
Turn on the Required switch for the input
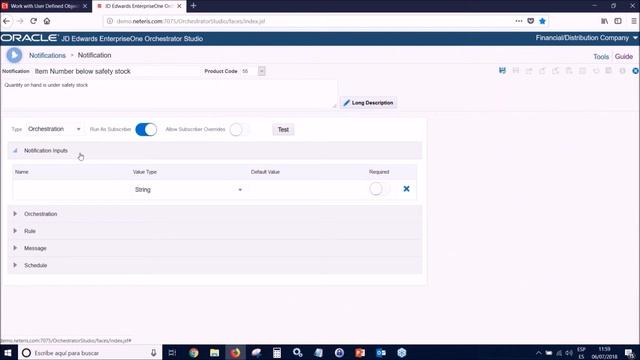click(380, 189)
